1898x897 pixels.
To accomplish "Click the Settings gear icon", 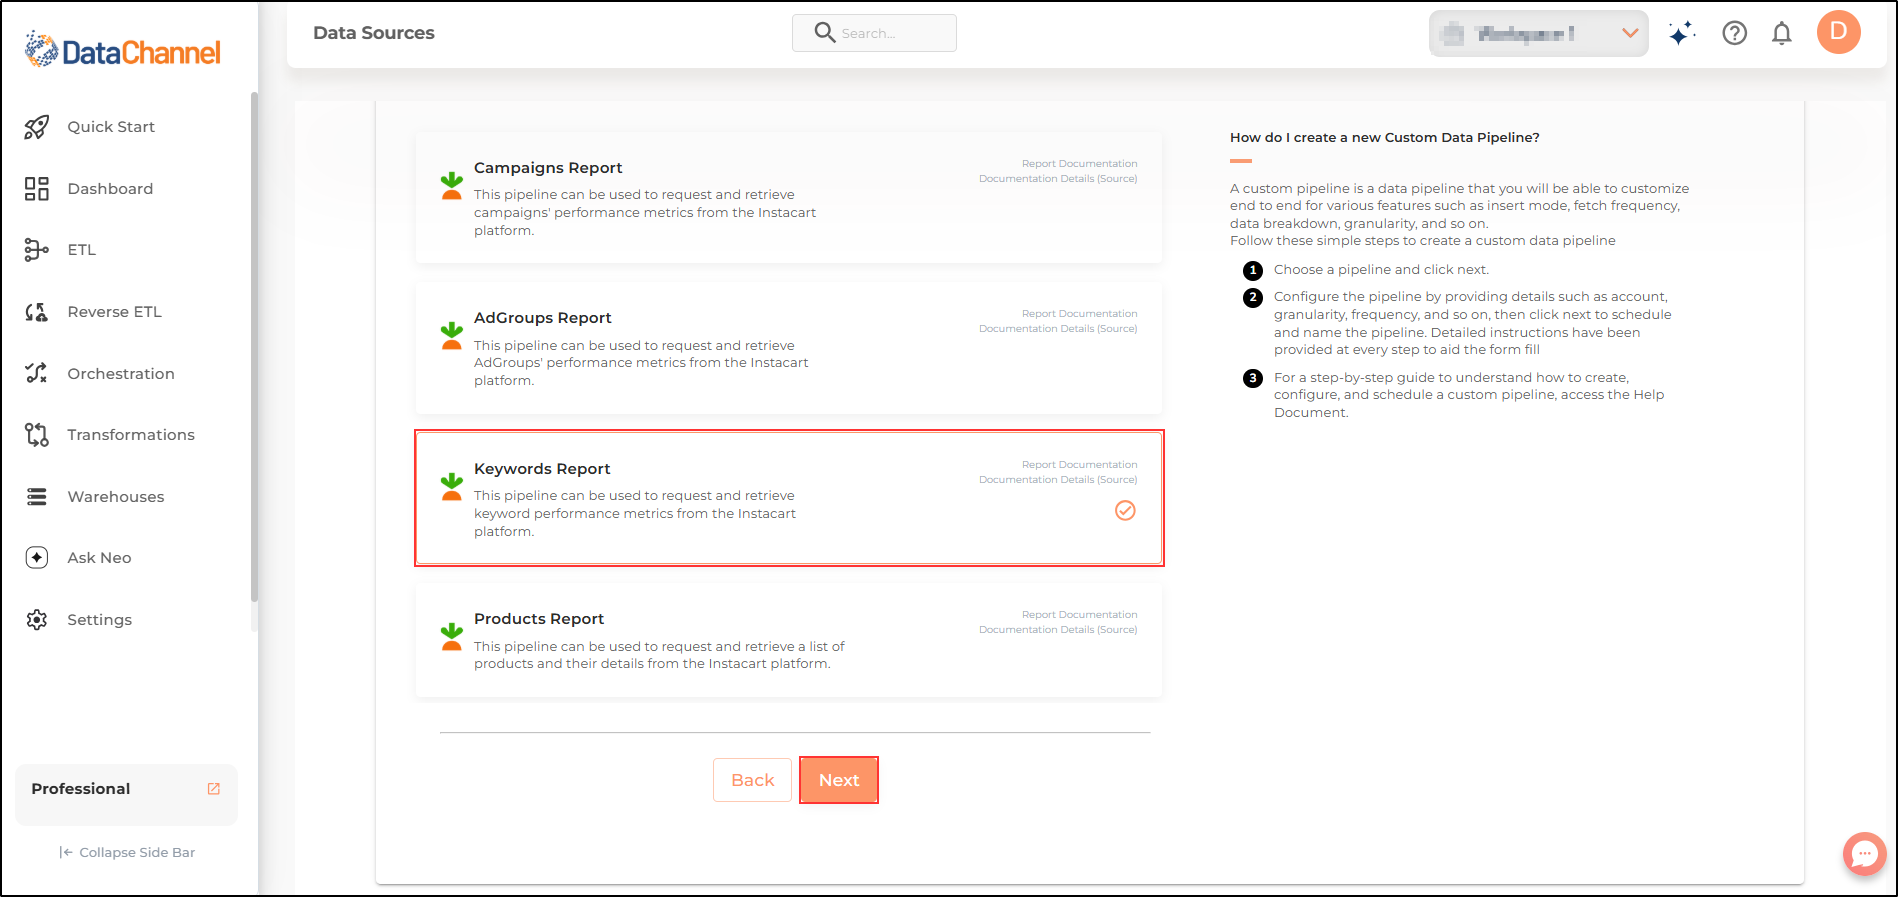I will click(37, 620).
